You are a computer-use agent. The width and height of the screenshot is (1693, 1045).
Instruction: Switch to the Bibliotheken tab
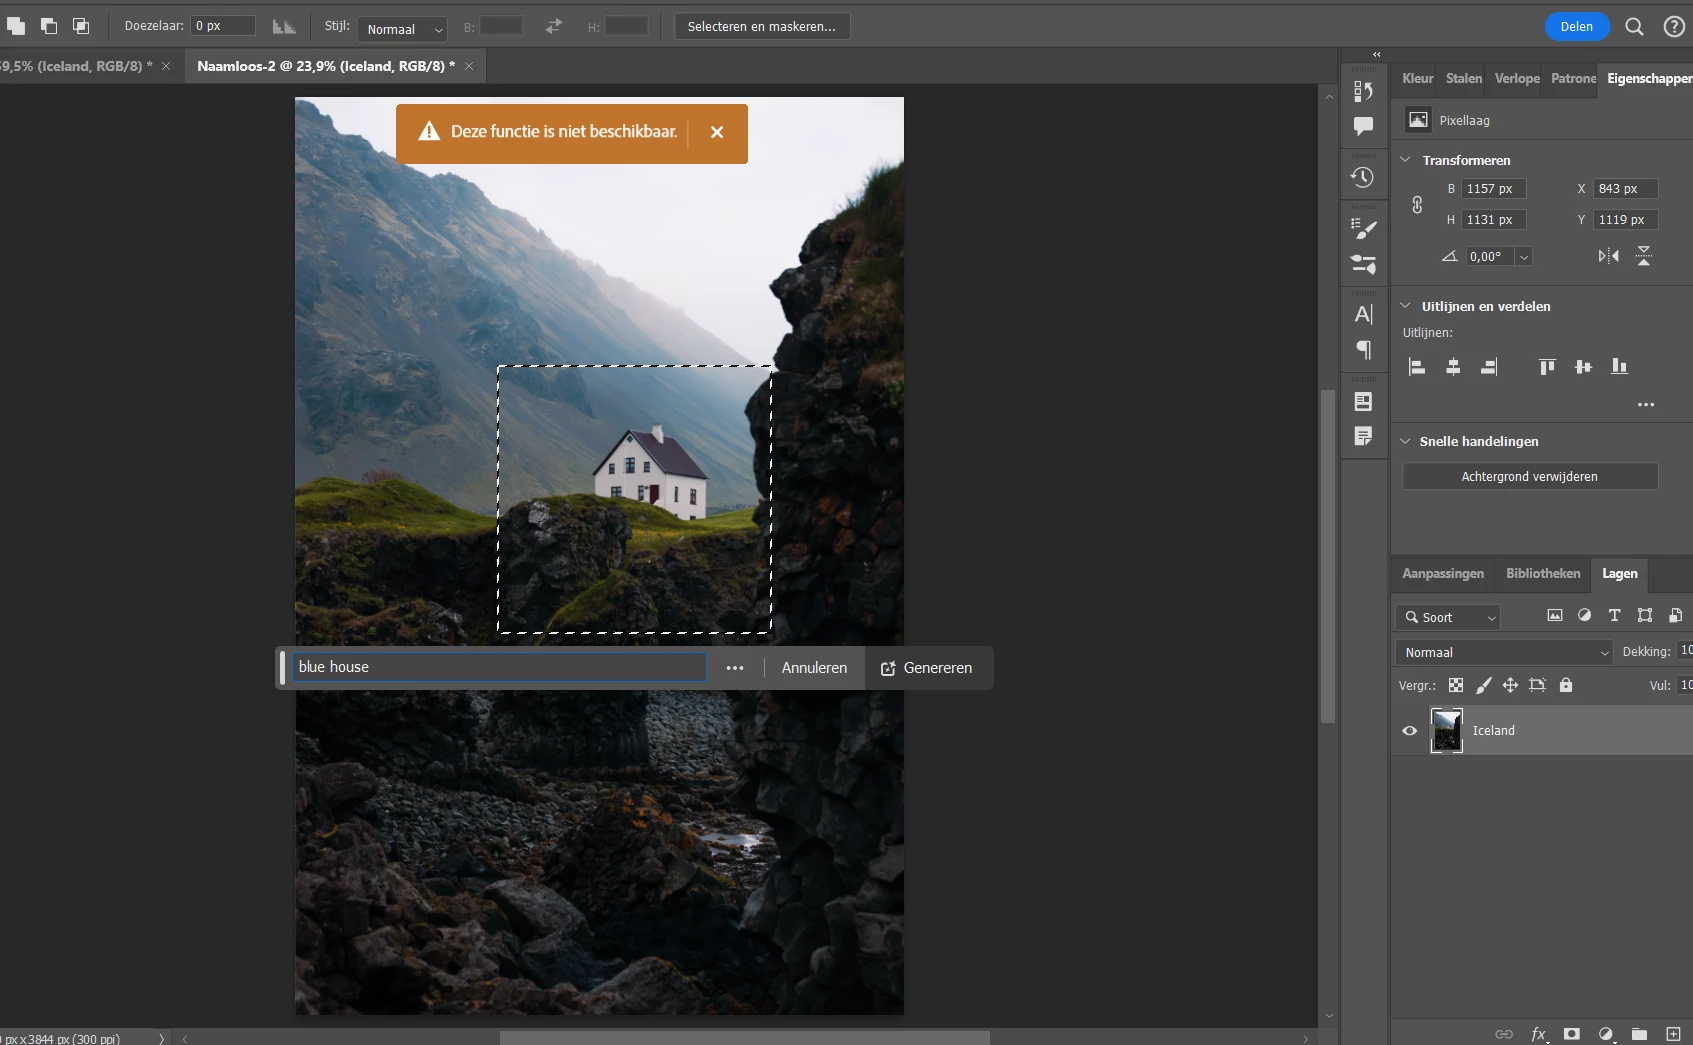point(1543,573)
